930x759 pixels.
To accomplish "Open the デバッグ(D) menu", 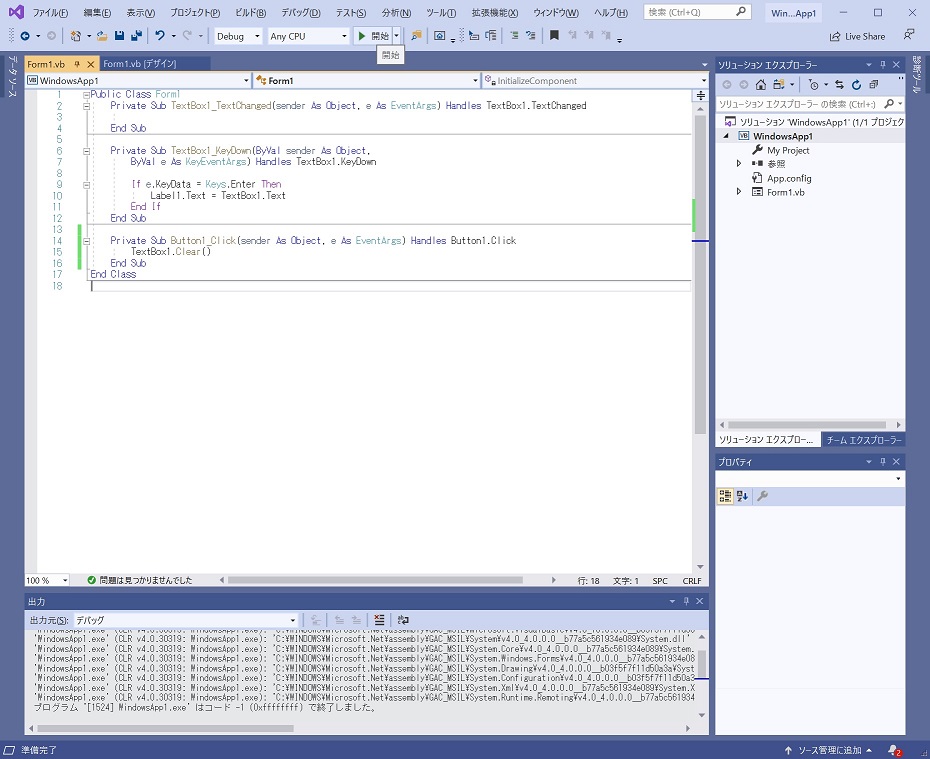I will point(301,12).
